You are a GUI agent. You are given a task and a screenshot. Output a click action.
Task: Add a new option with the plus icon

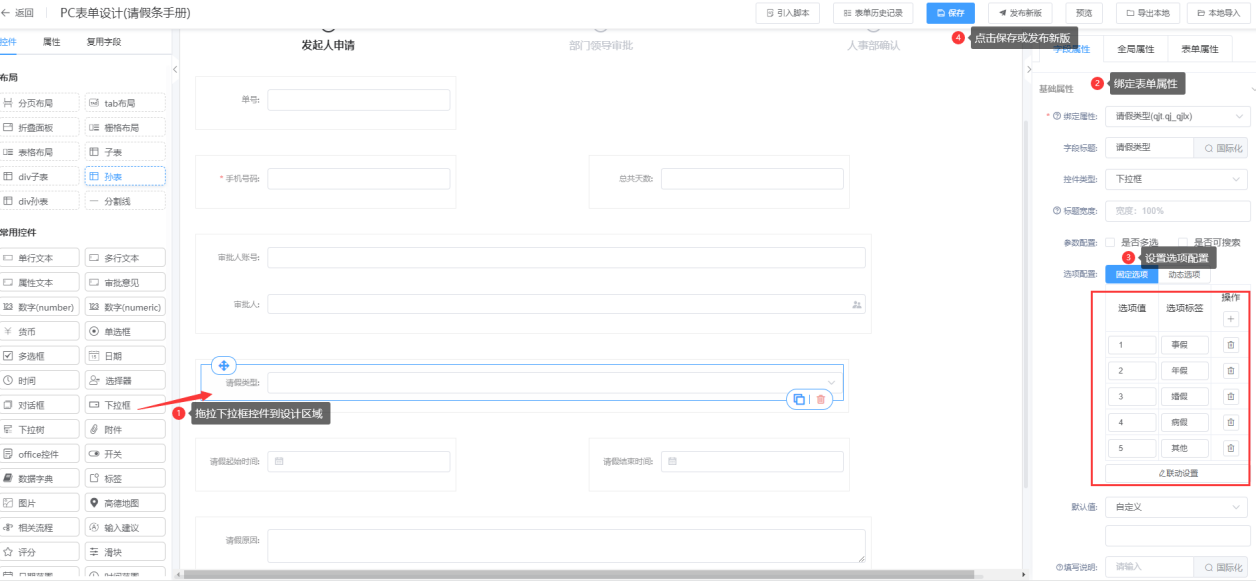1230,319
